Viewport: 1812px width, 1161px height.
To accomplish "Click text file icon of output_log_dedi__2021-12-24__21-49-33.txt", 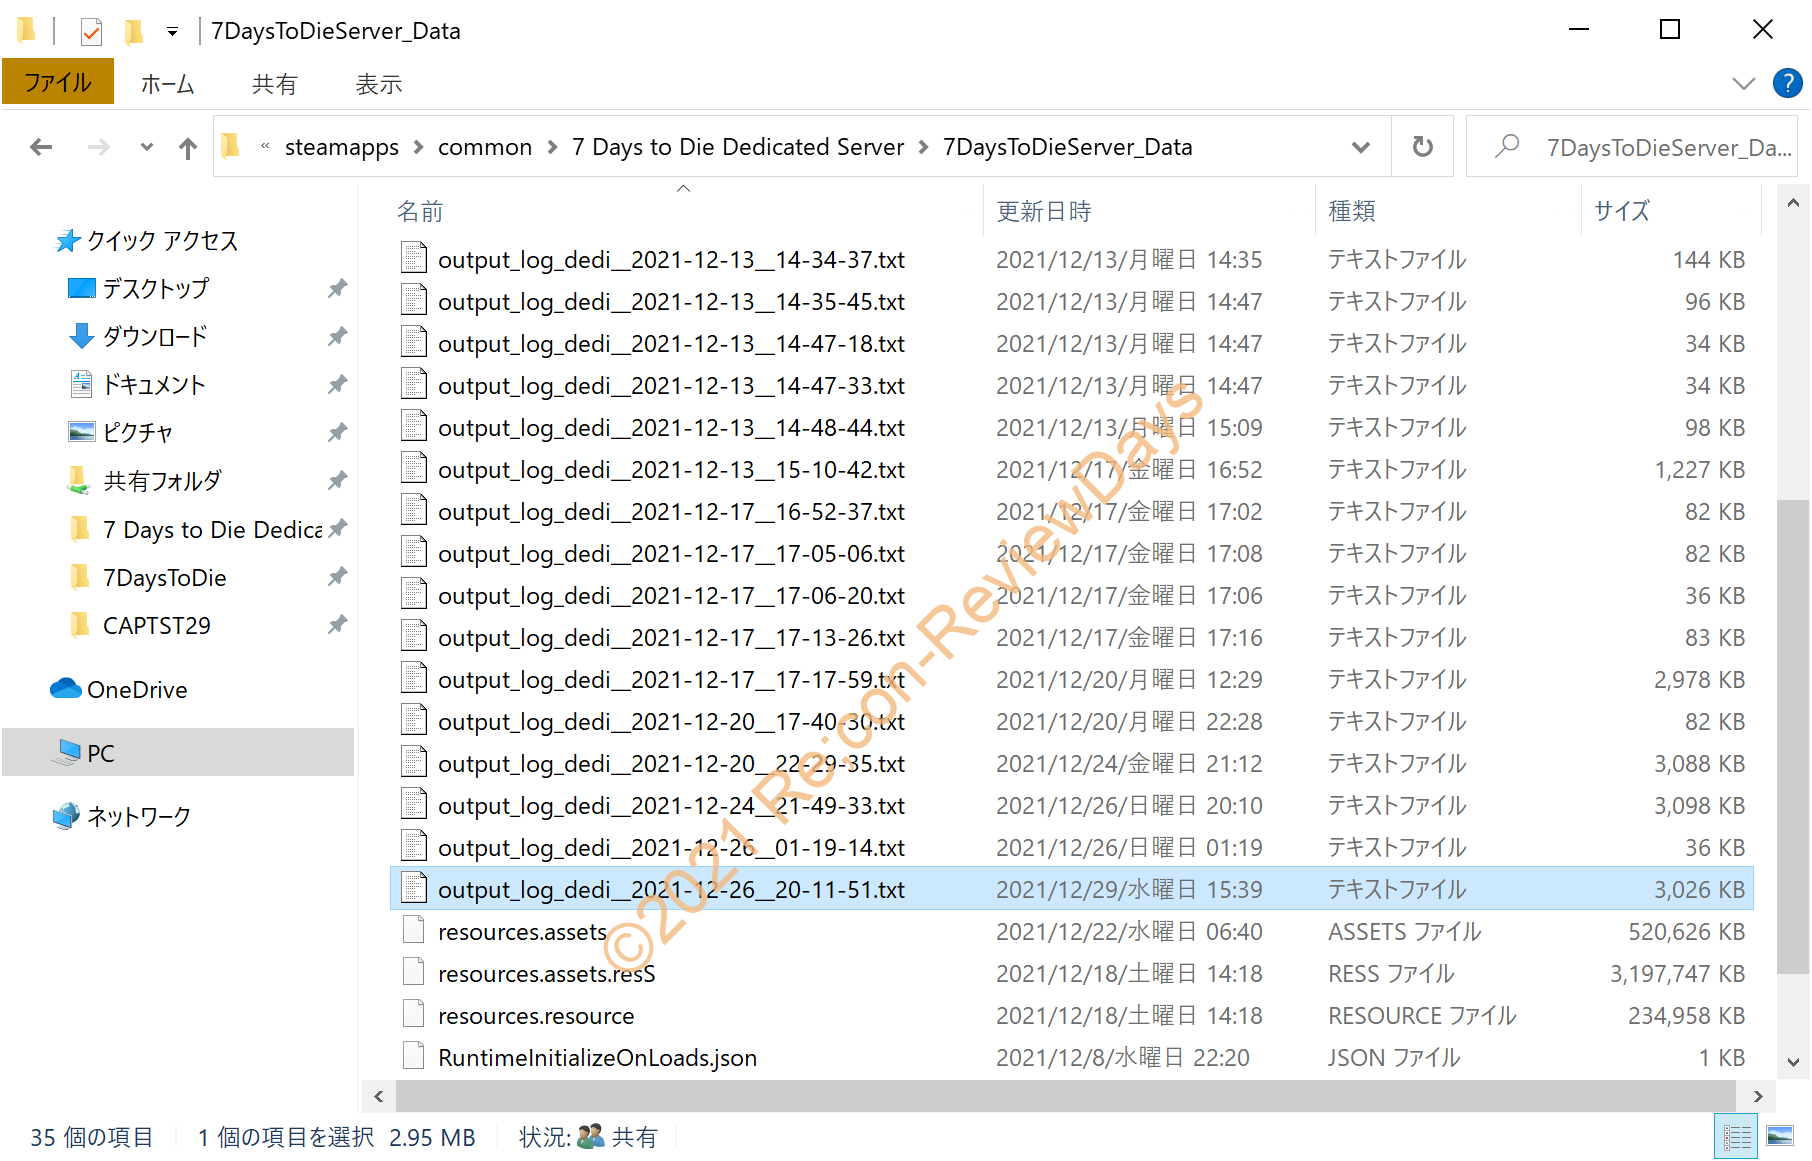I will (x=414, y=805).
